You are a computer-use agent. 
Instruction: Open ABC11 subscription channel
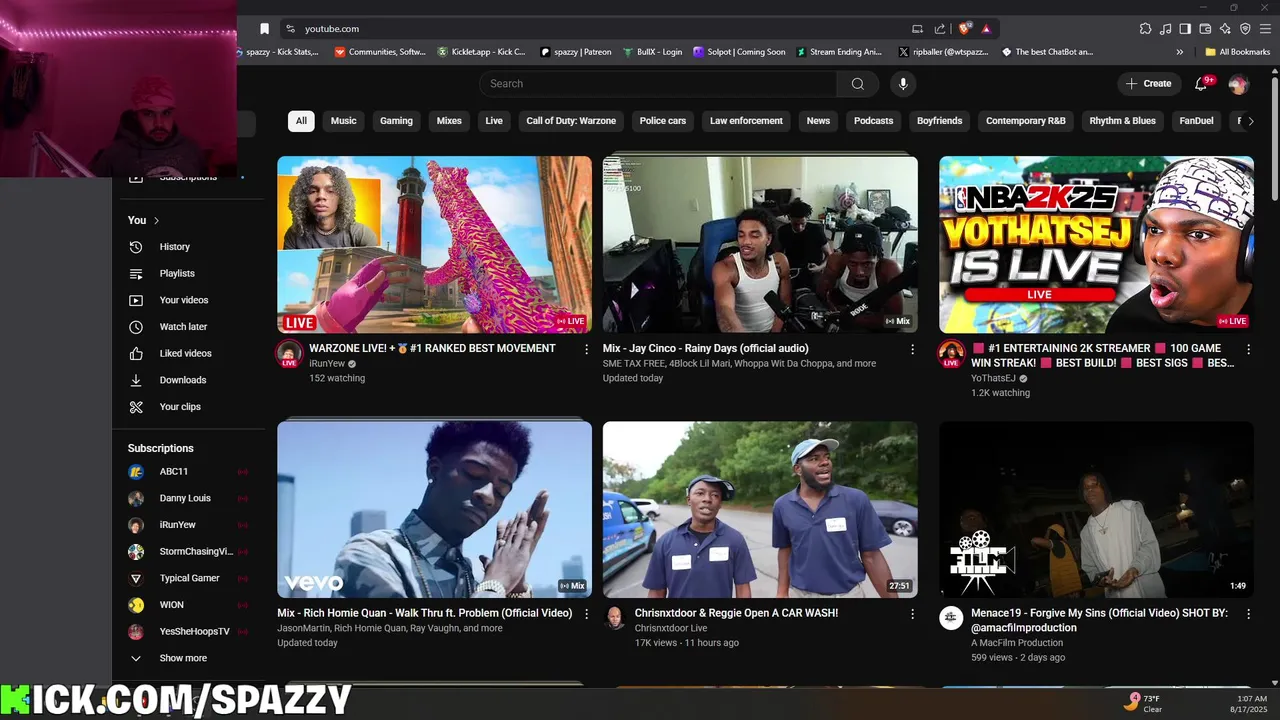click(173, 471)
